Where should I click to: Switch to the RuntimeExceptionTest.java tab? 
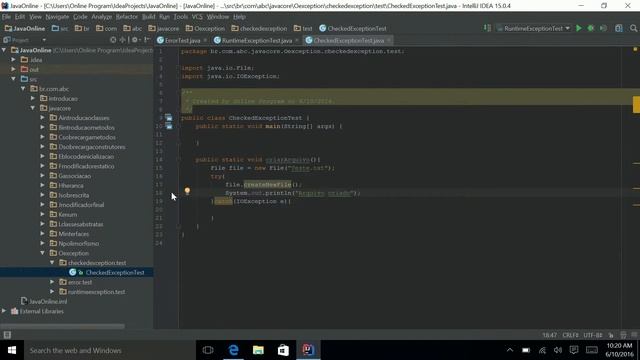[257, 40]
